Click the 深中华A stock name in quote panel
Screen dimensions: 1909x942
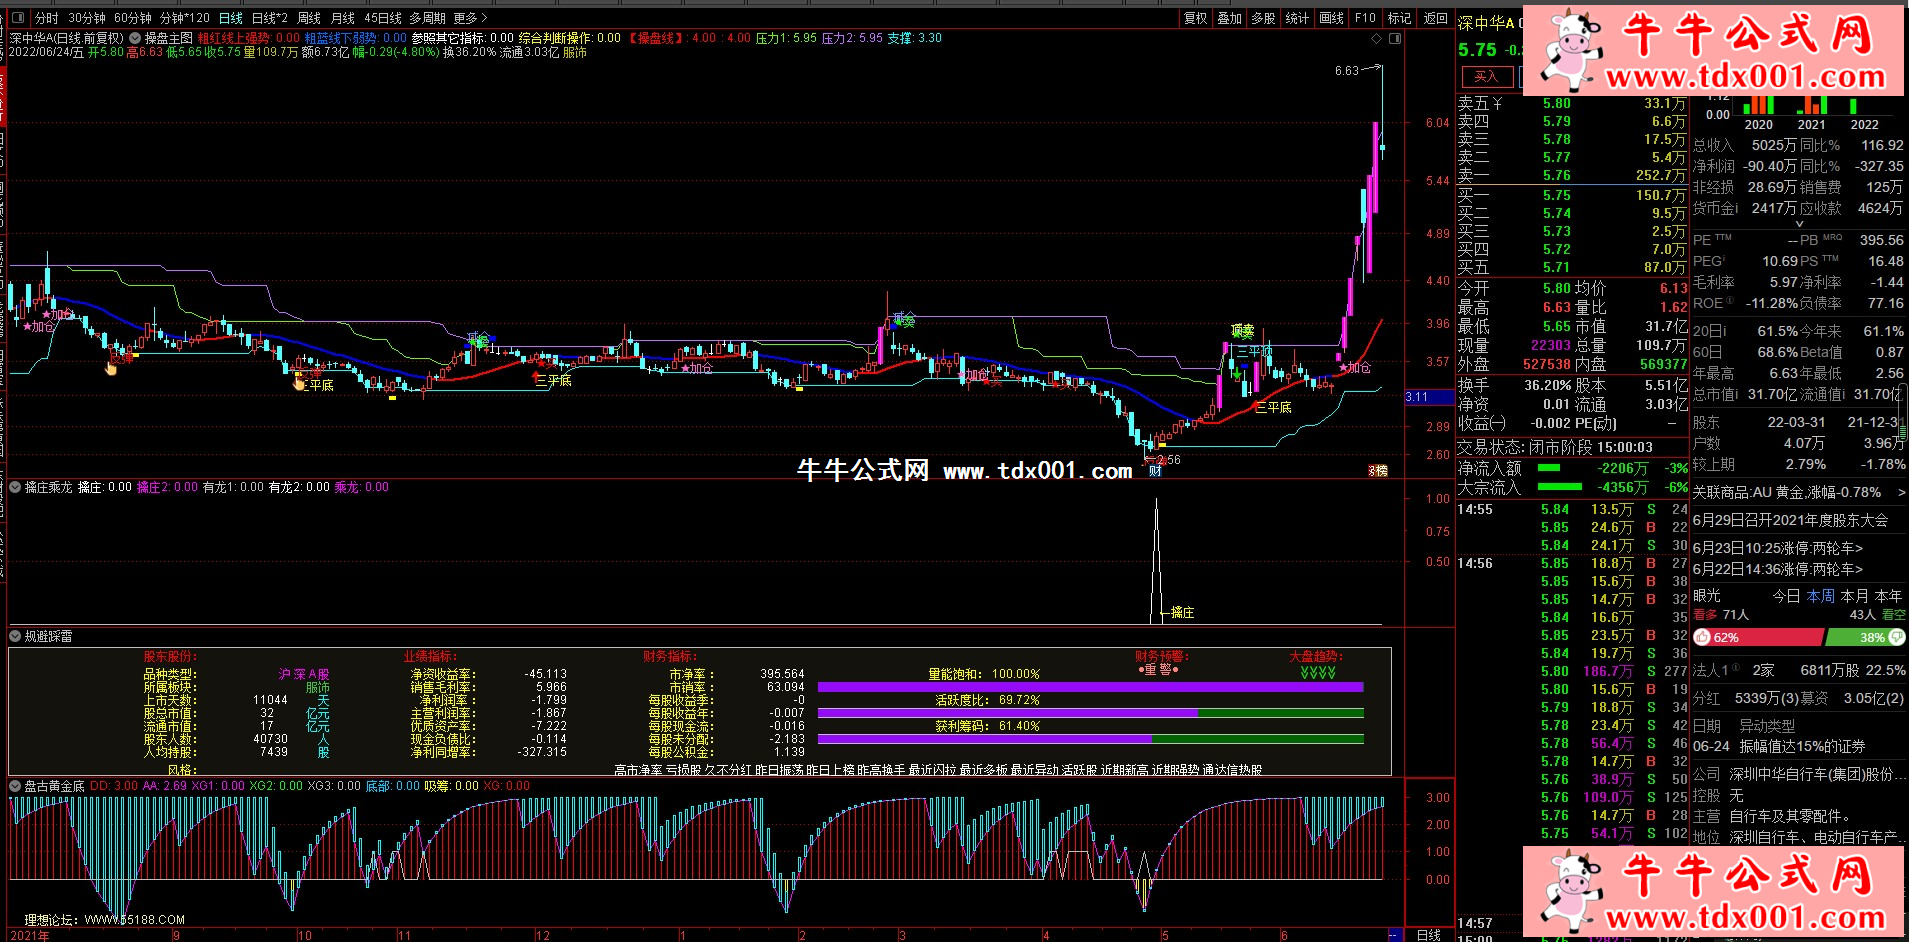pos(1486,22)
